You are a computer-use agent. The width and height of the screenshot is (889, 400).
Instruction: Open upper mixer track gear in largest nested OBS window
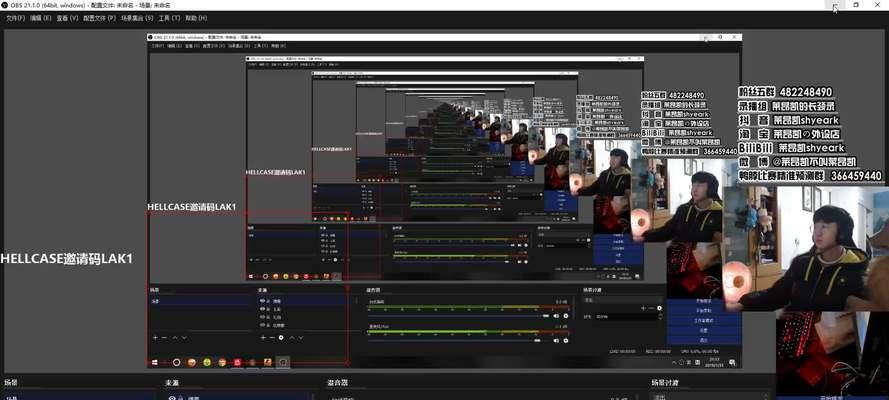coord(566,316)
